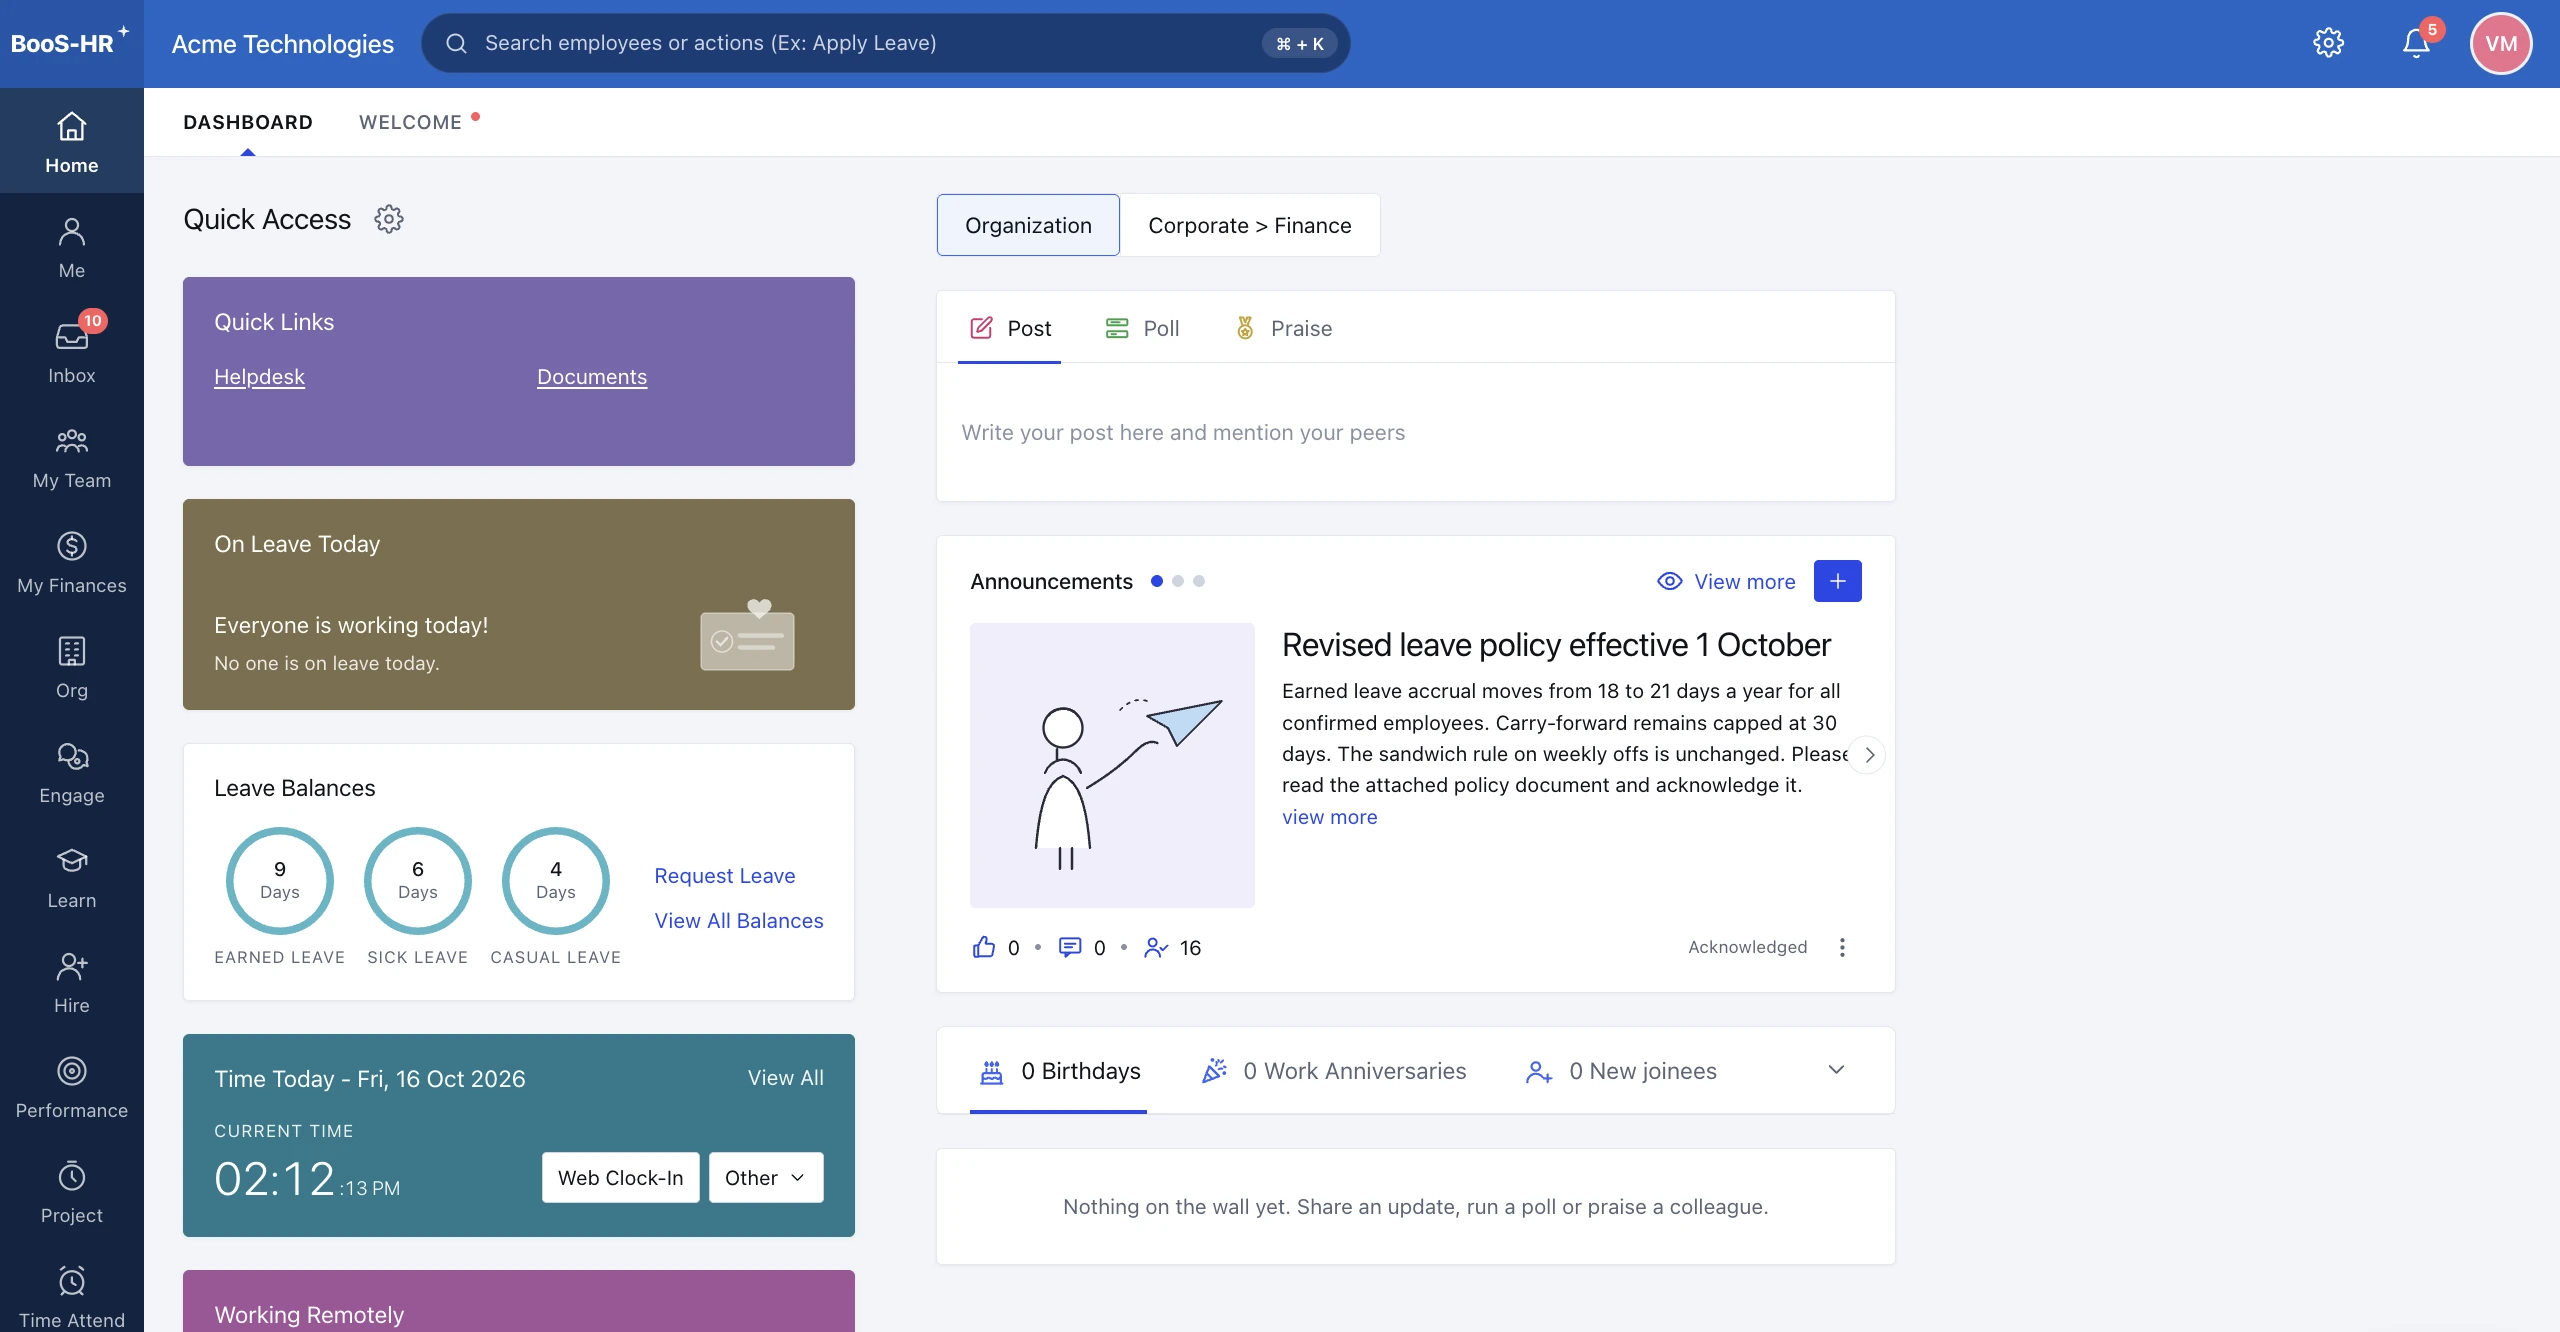This screenshot has height=1332, width=2560.
Task: Select the 0 New joinees tab
Action: 1621,1071
